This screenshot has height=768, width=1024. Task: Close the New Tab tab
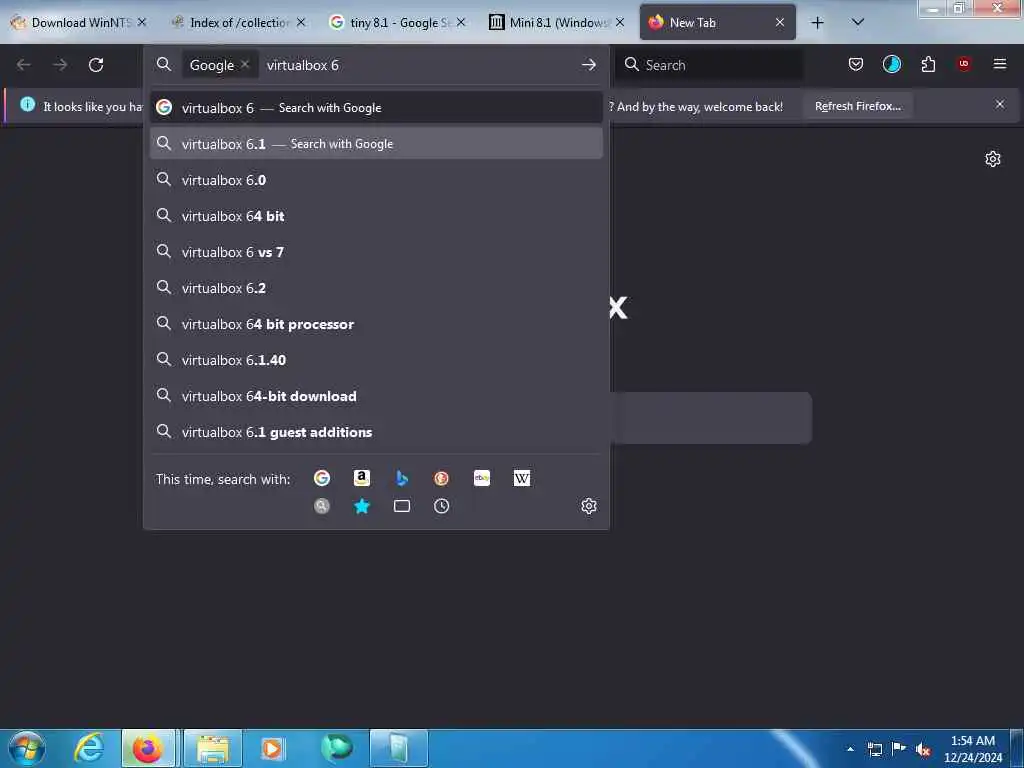coord(779,22)
